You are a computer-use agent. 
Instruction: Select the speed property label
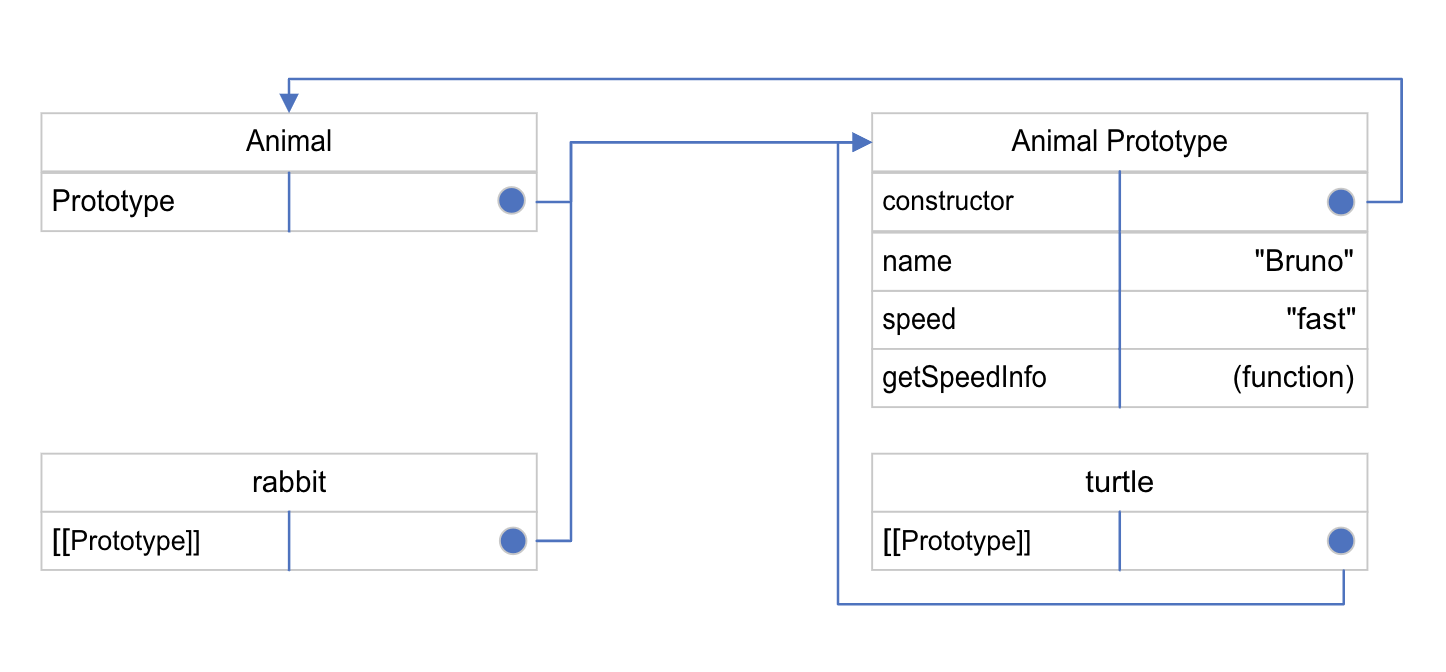coord(919,319)
